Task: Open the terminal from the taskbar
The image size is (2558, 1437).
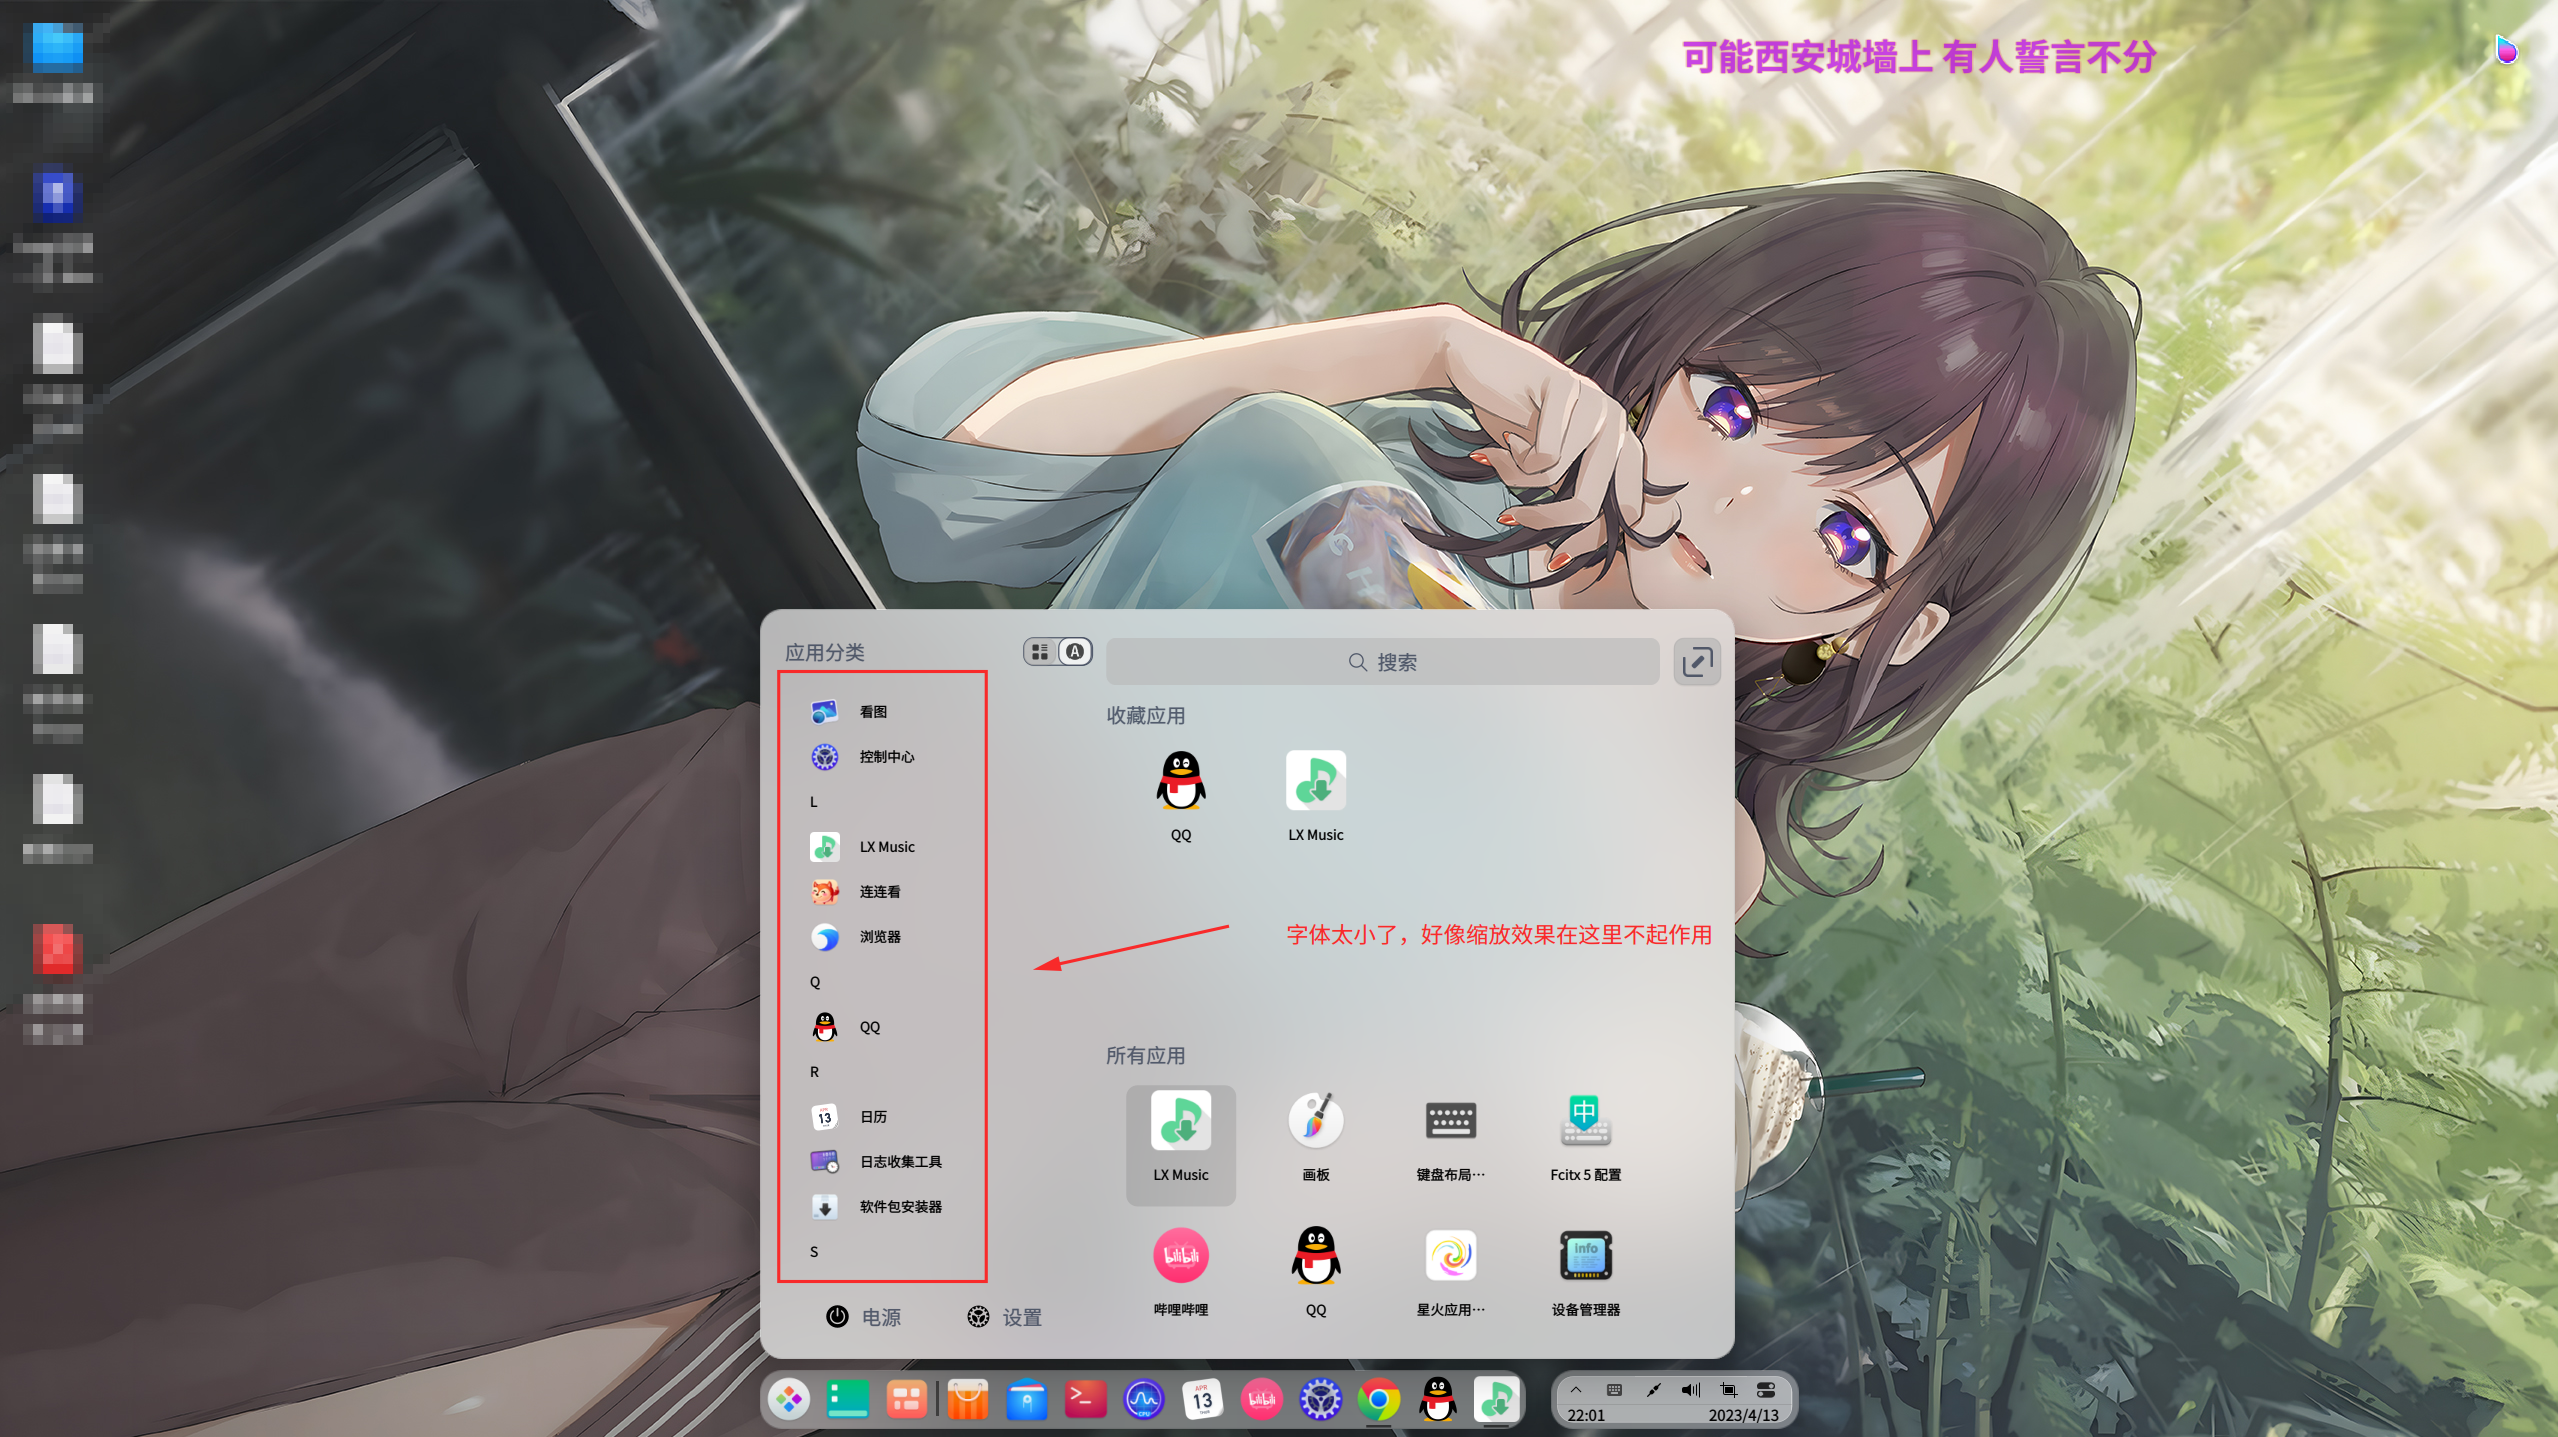Action: point(1085,1400)
